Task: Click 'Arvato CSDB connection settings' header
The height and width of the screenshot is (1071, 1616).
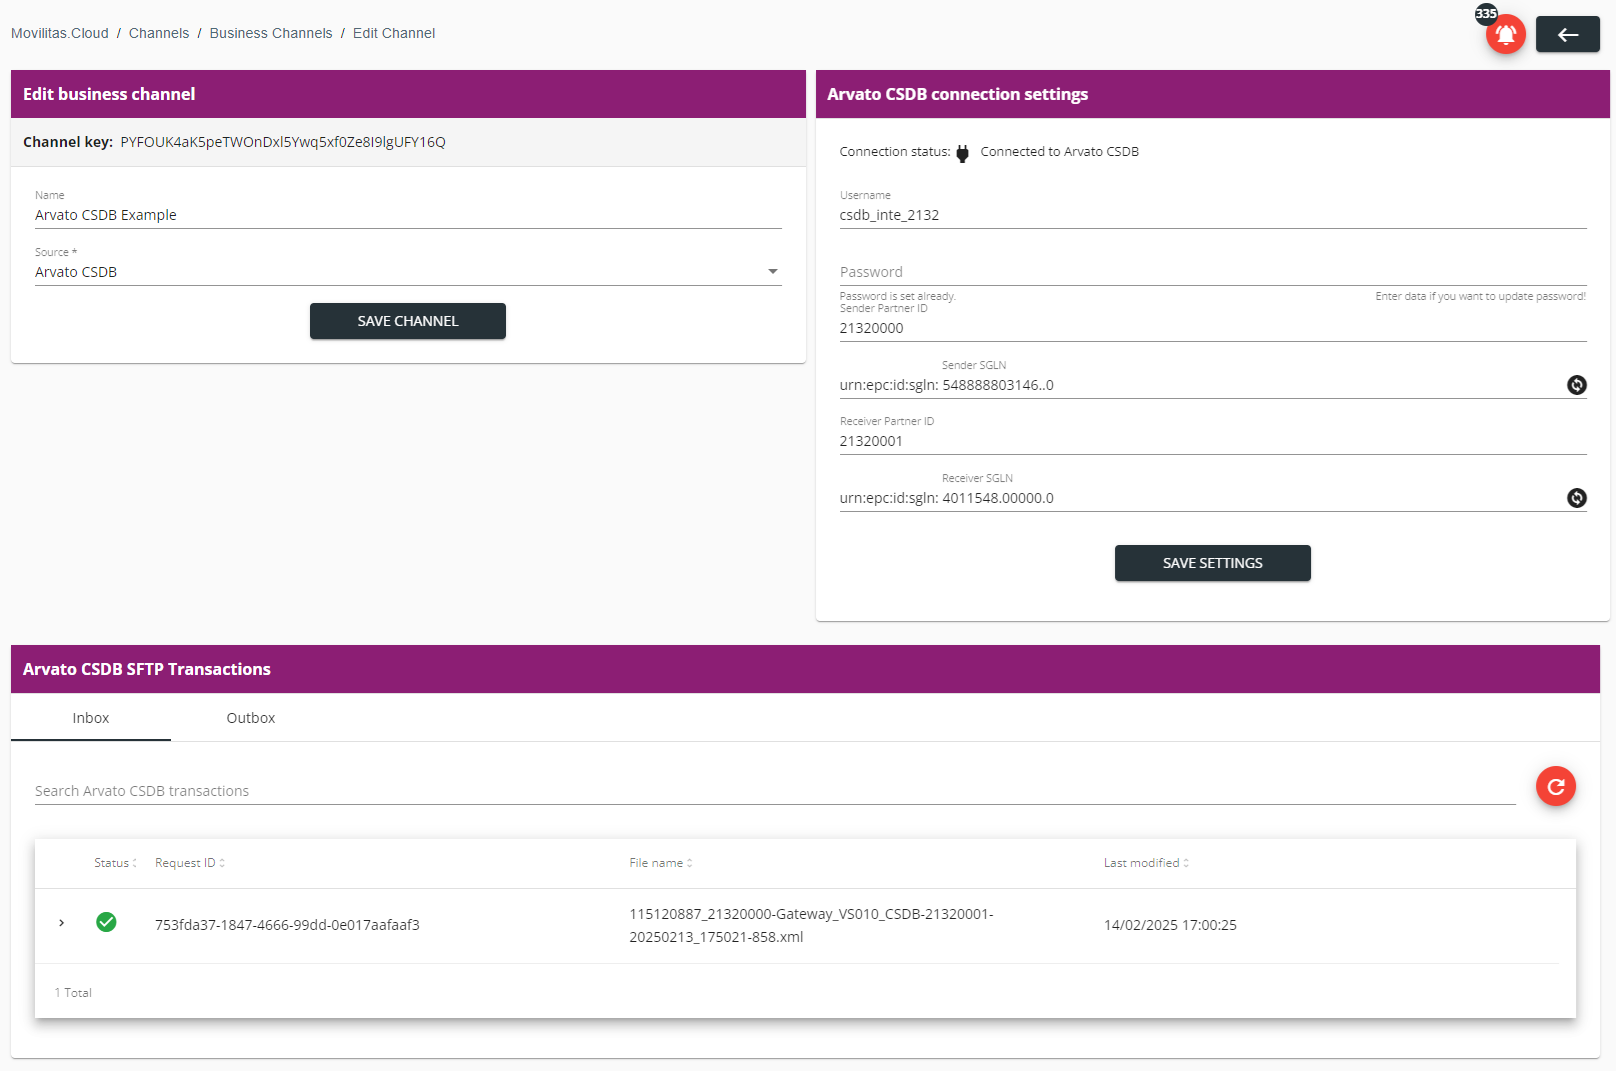Action: point(1212,94)
